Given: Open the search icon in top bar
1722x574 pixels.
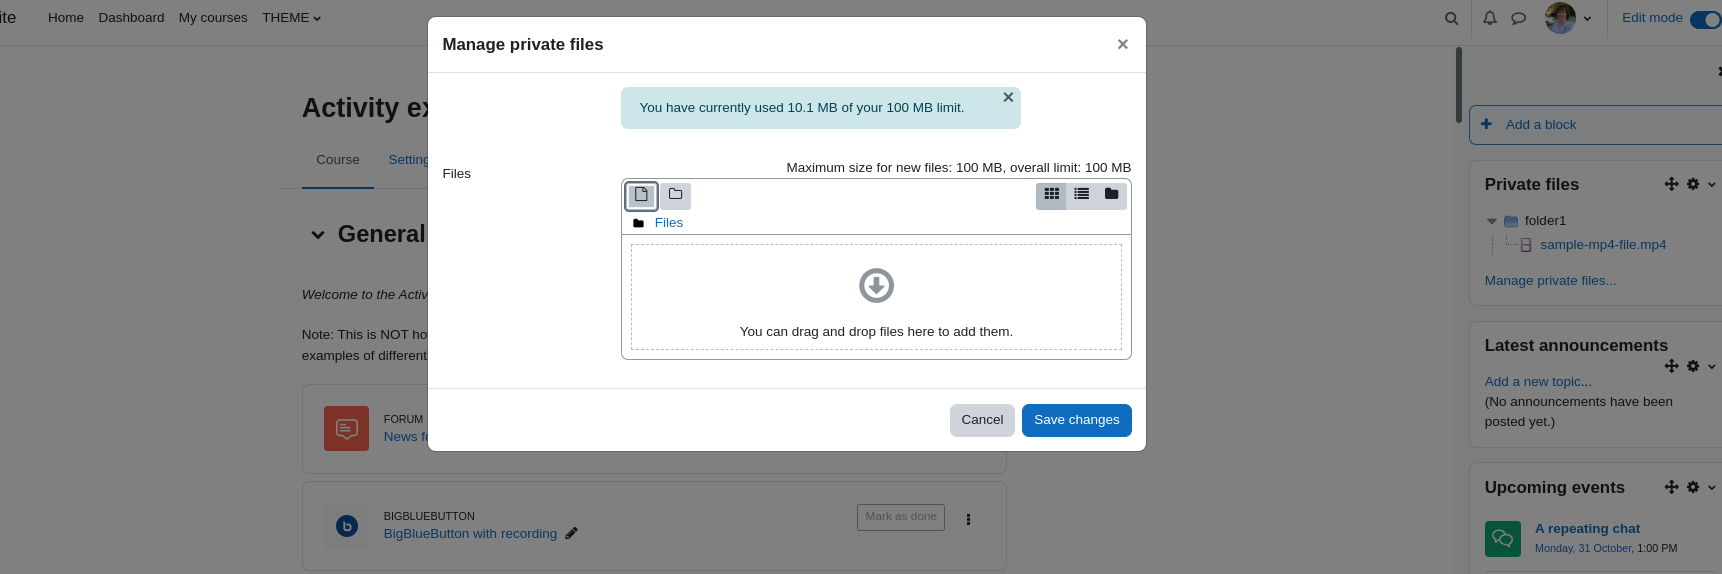Looking at the screenshot, I should click(x=1451, y=18).
